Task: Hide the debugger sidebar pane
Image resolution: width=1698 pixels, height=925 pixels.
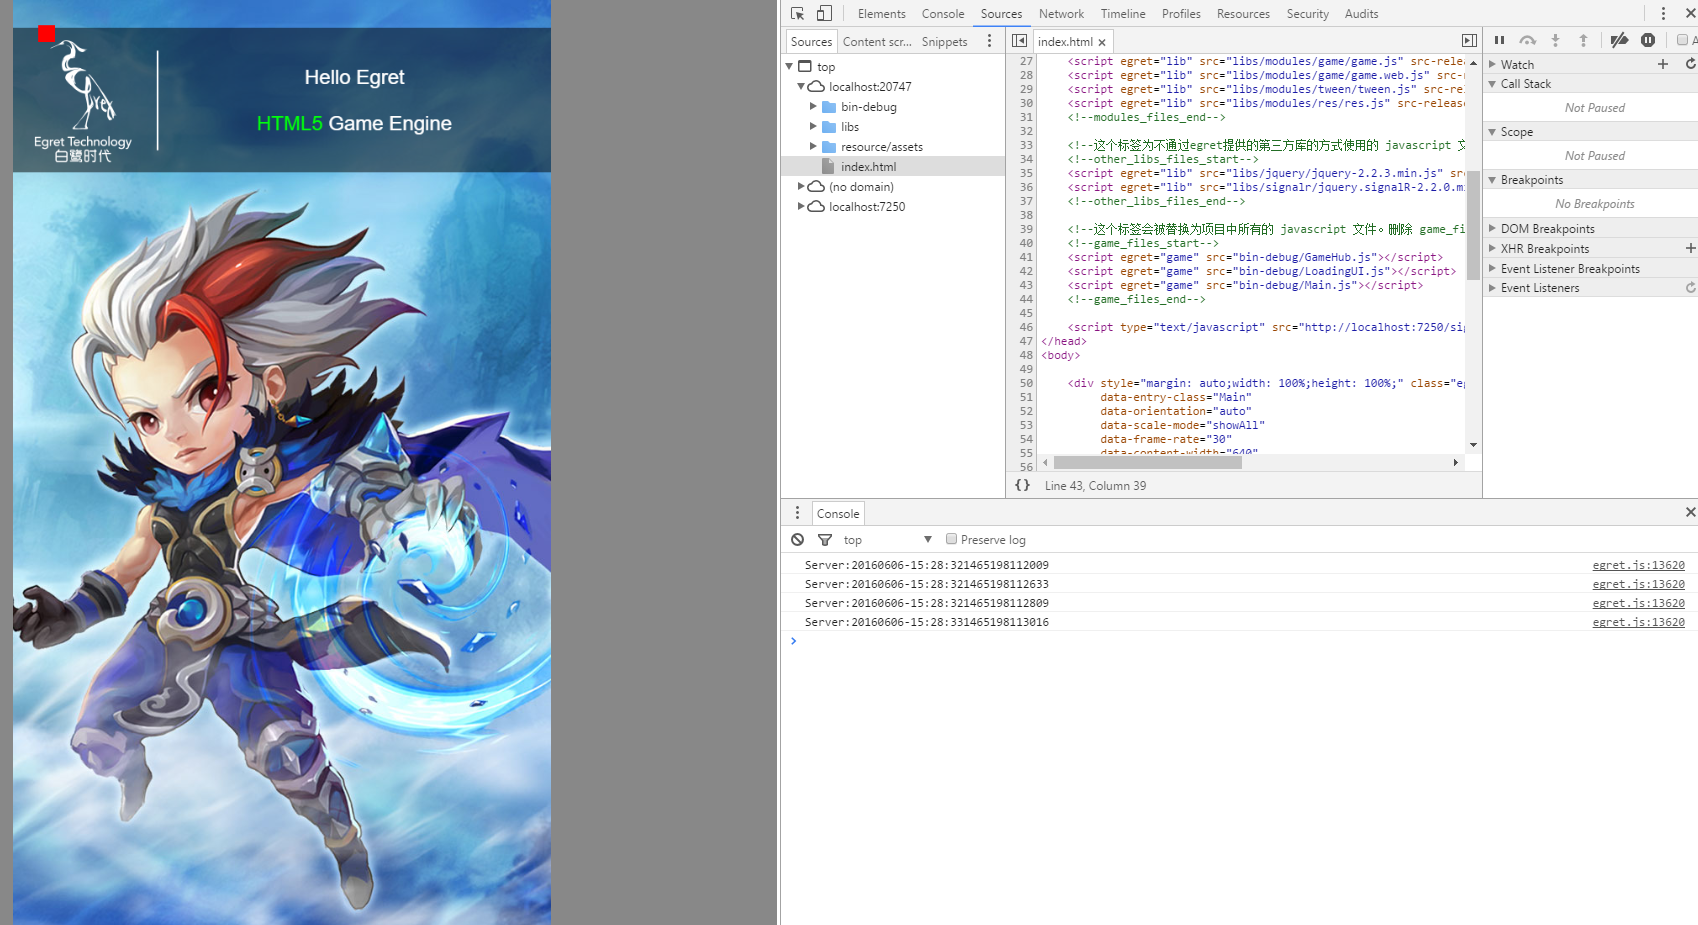Action: pyautogui.click(x=1469, y=41)
